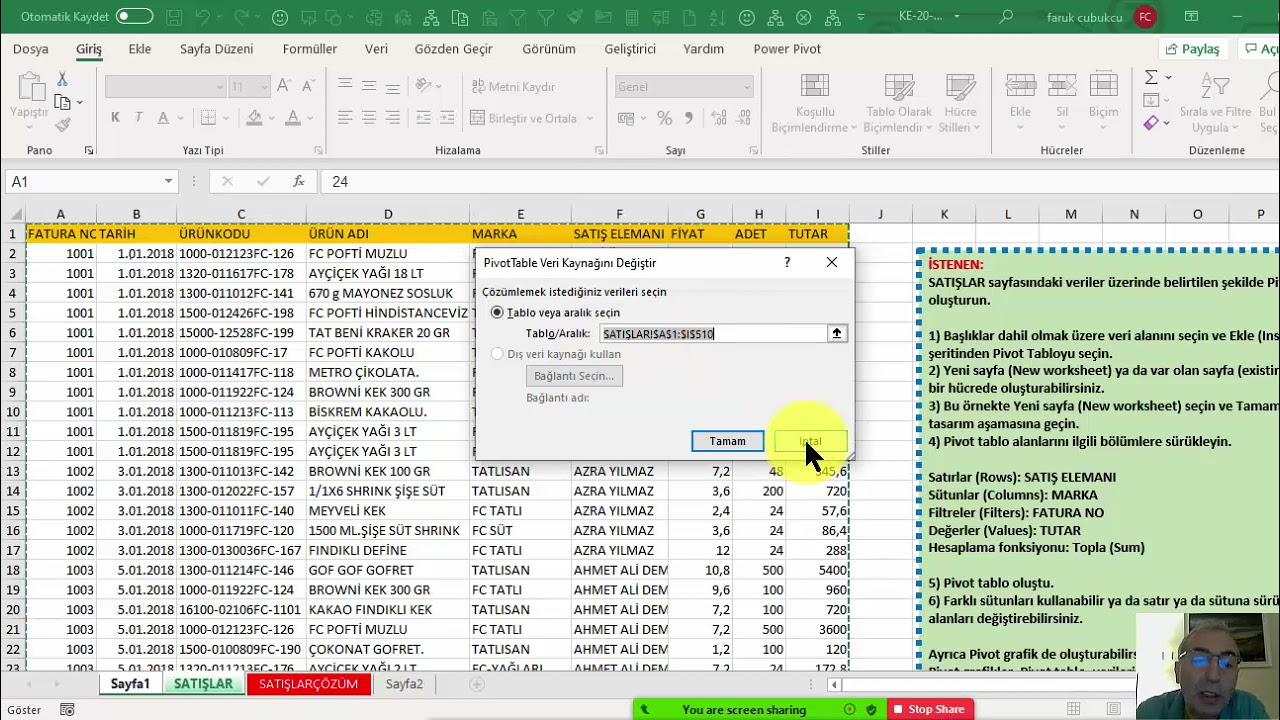Click the collapse dialog range selector icon
Viewport: 1280px width, 720px height.
point(837,334)
